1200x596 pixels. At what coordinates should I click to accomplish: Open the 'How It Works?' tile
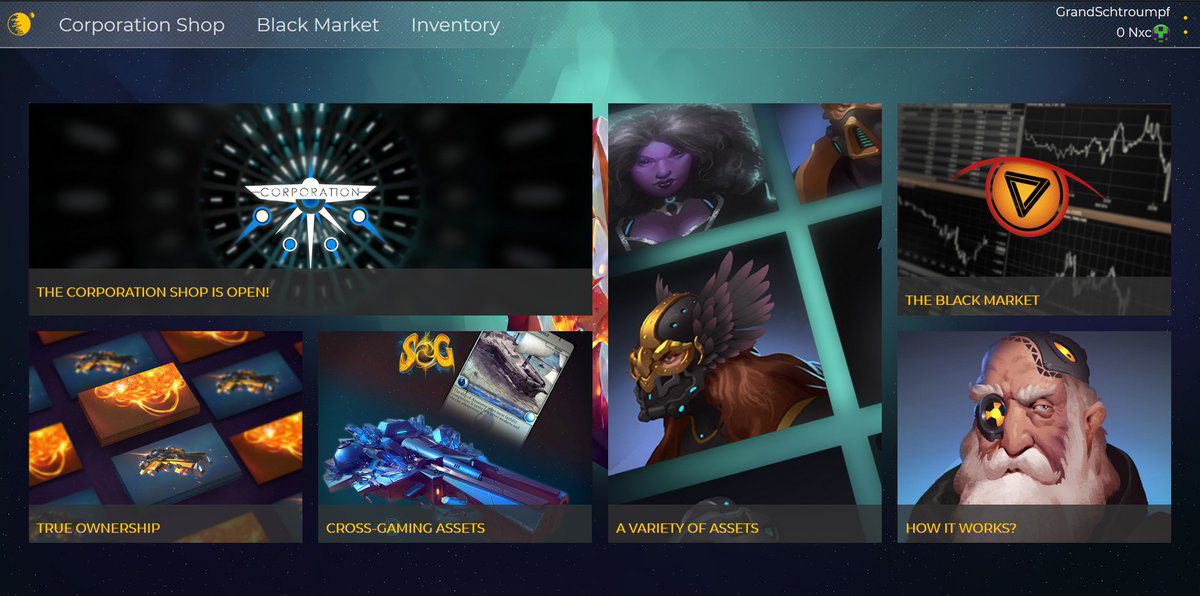pyautogui.click(x=1034, y=437)
